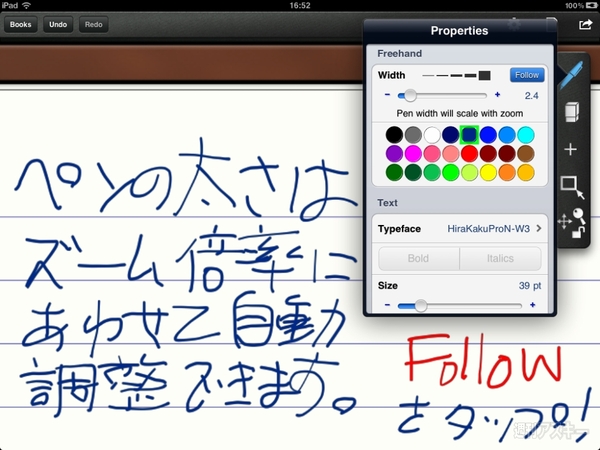Pick the navy color swatch
This screenshot has height=450, width=600.
(x=450, y=135)
